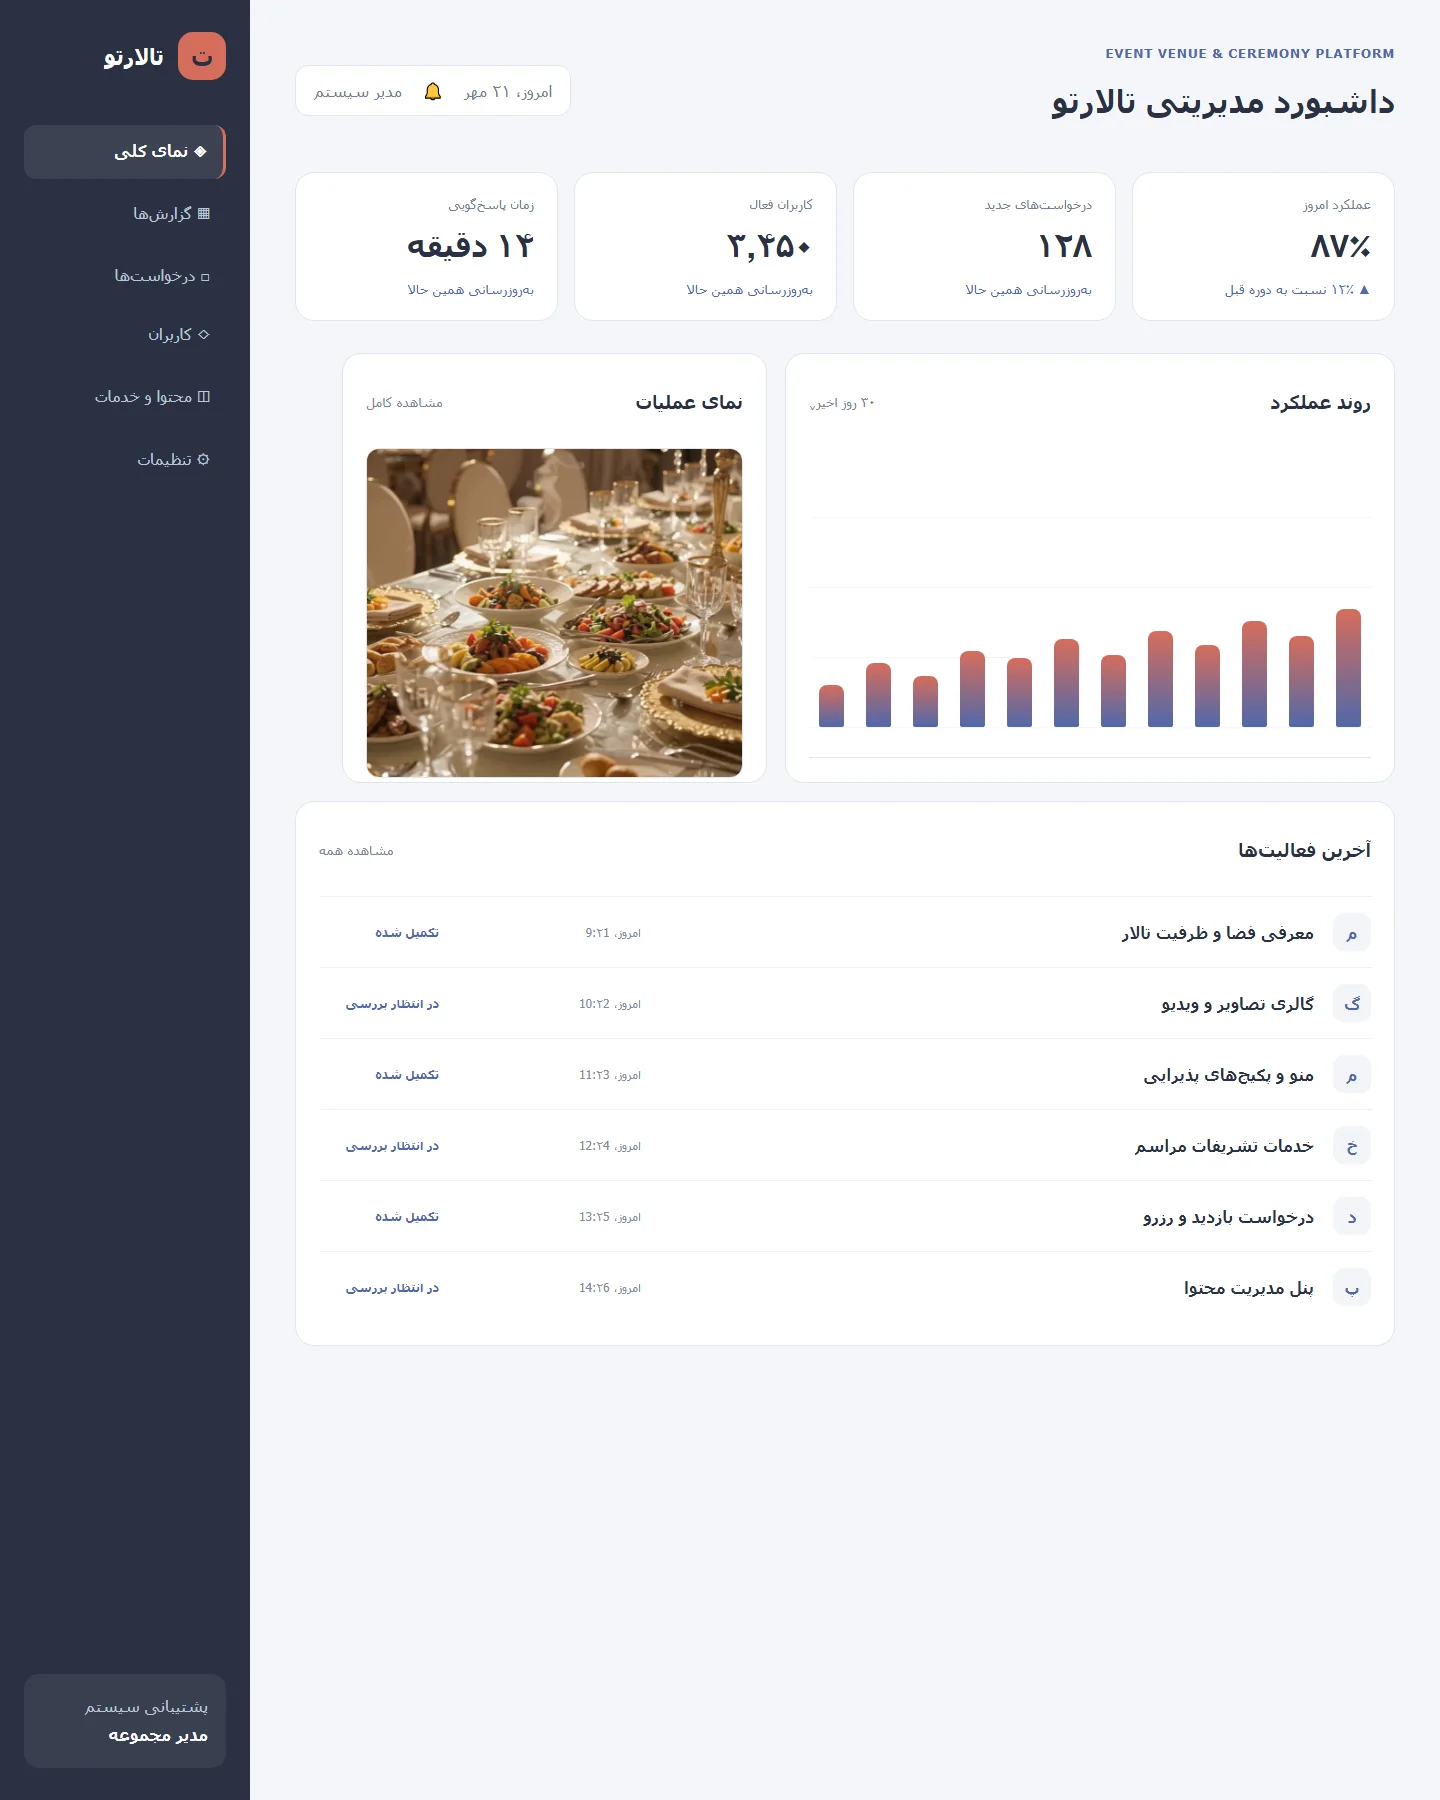Select the row title درخواست بازدید و رزرو
The image size is (1440, 1800).
(1229, 1217)
